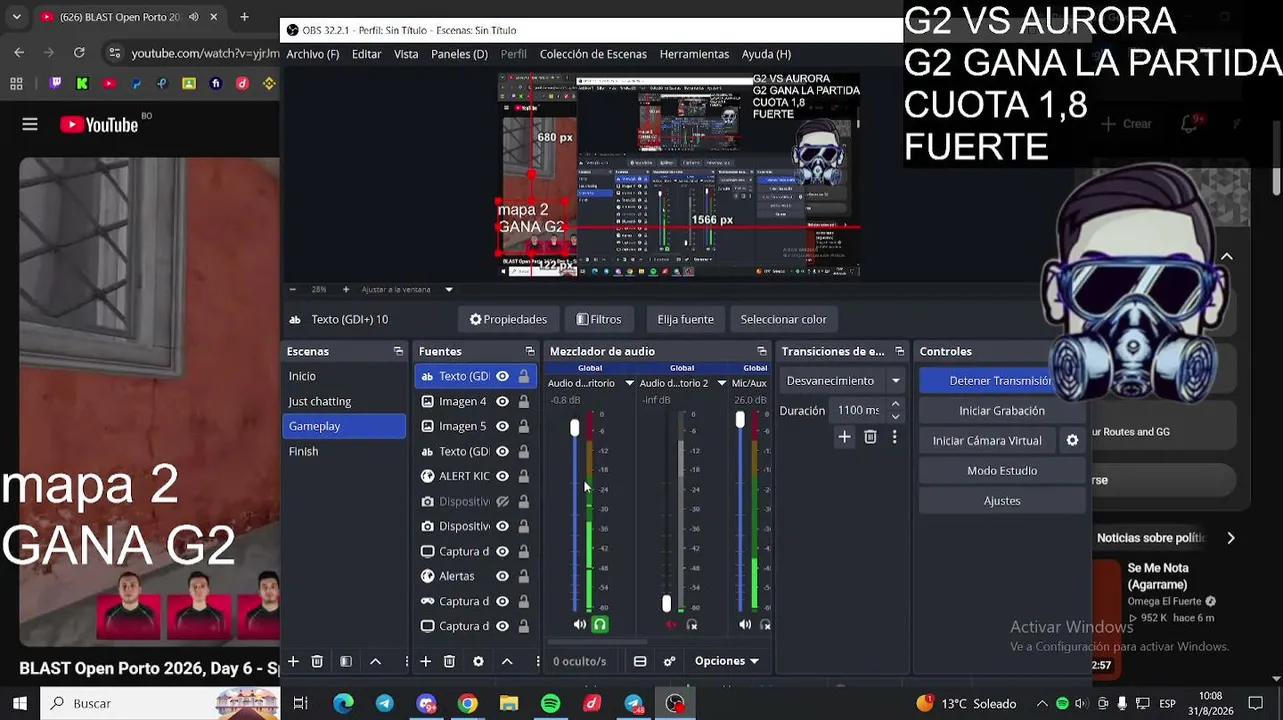The height and width of the screenshot is (720, 1283).
Task: Move the selected source up in Fuentes
Action: point(507,661)
